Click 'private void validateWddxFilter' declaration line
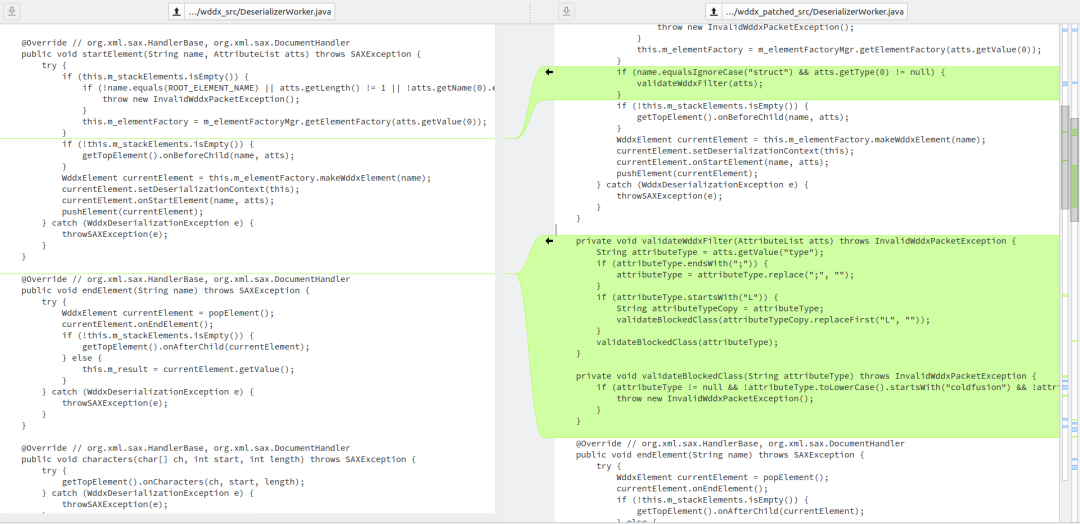This screenshot has width=1080, height=524. (x=796, y=242)
